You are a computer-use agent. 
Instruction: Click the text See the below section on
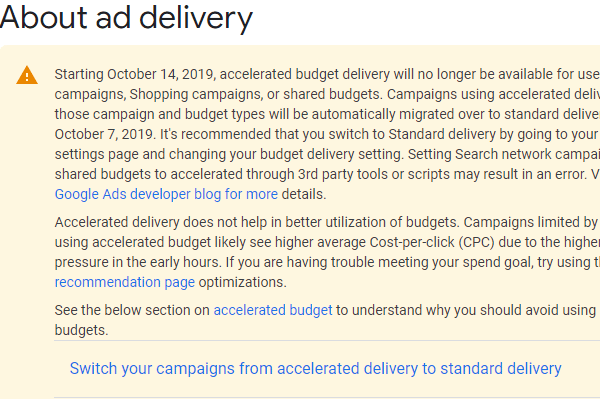pos(131,310)
